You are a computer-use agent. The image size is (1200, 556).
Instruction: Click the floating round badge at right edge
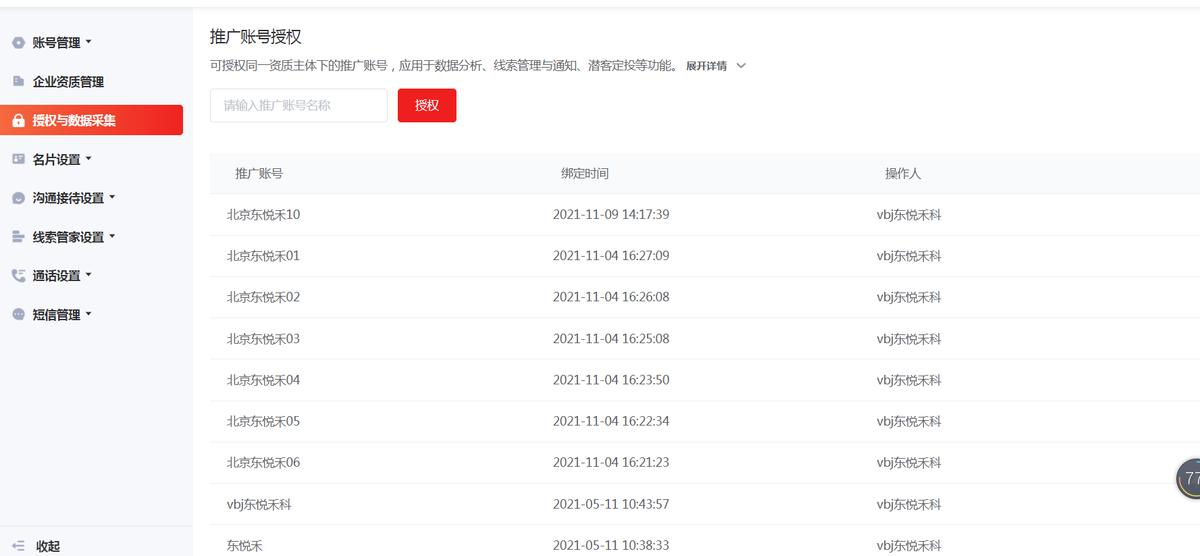coord(1188,478)
